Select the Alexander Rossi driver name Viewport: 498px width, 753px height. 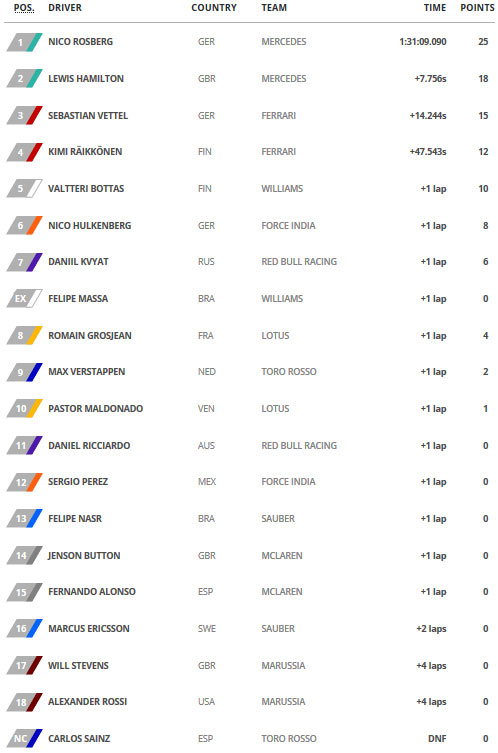(87, 702)
